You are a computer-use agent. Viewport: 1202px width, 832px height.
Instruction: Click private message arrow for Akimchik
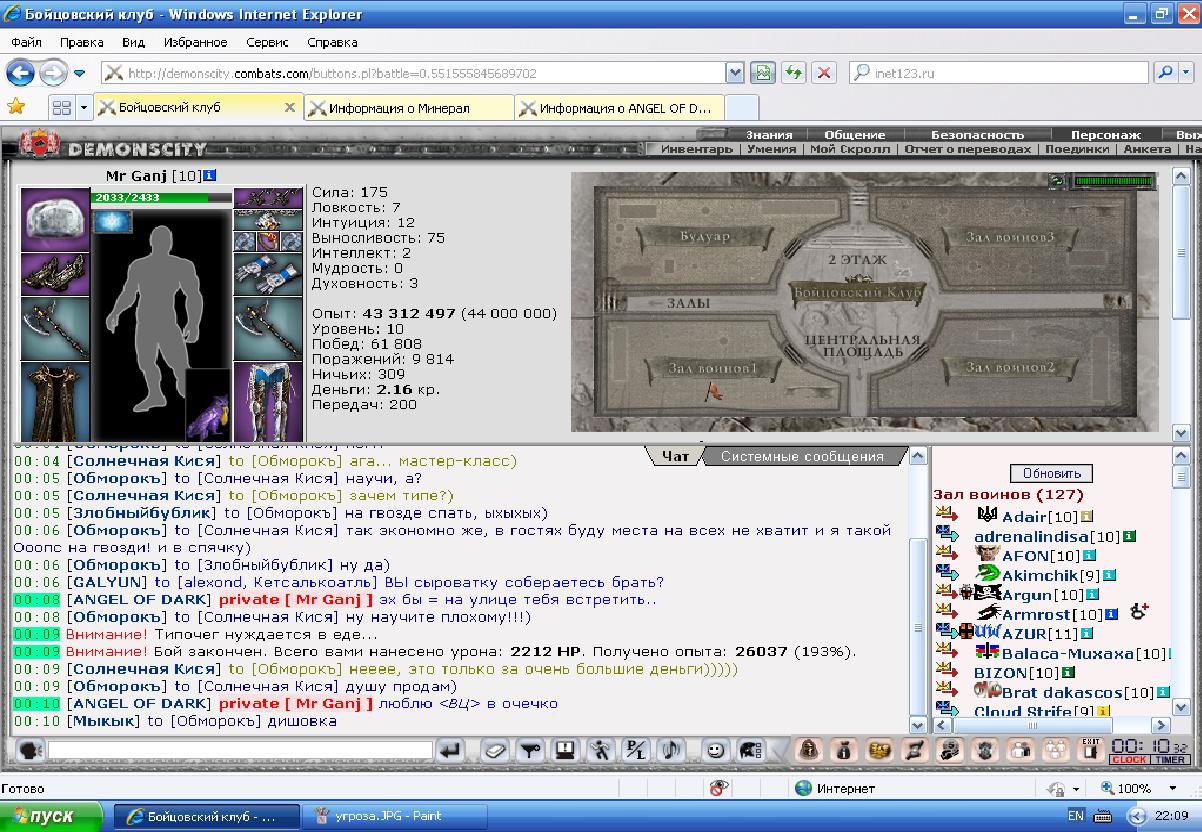click(946, 574)
